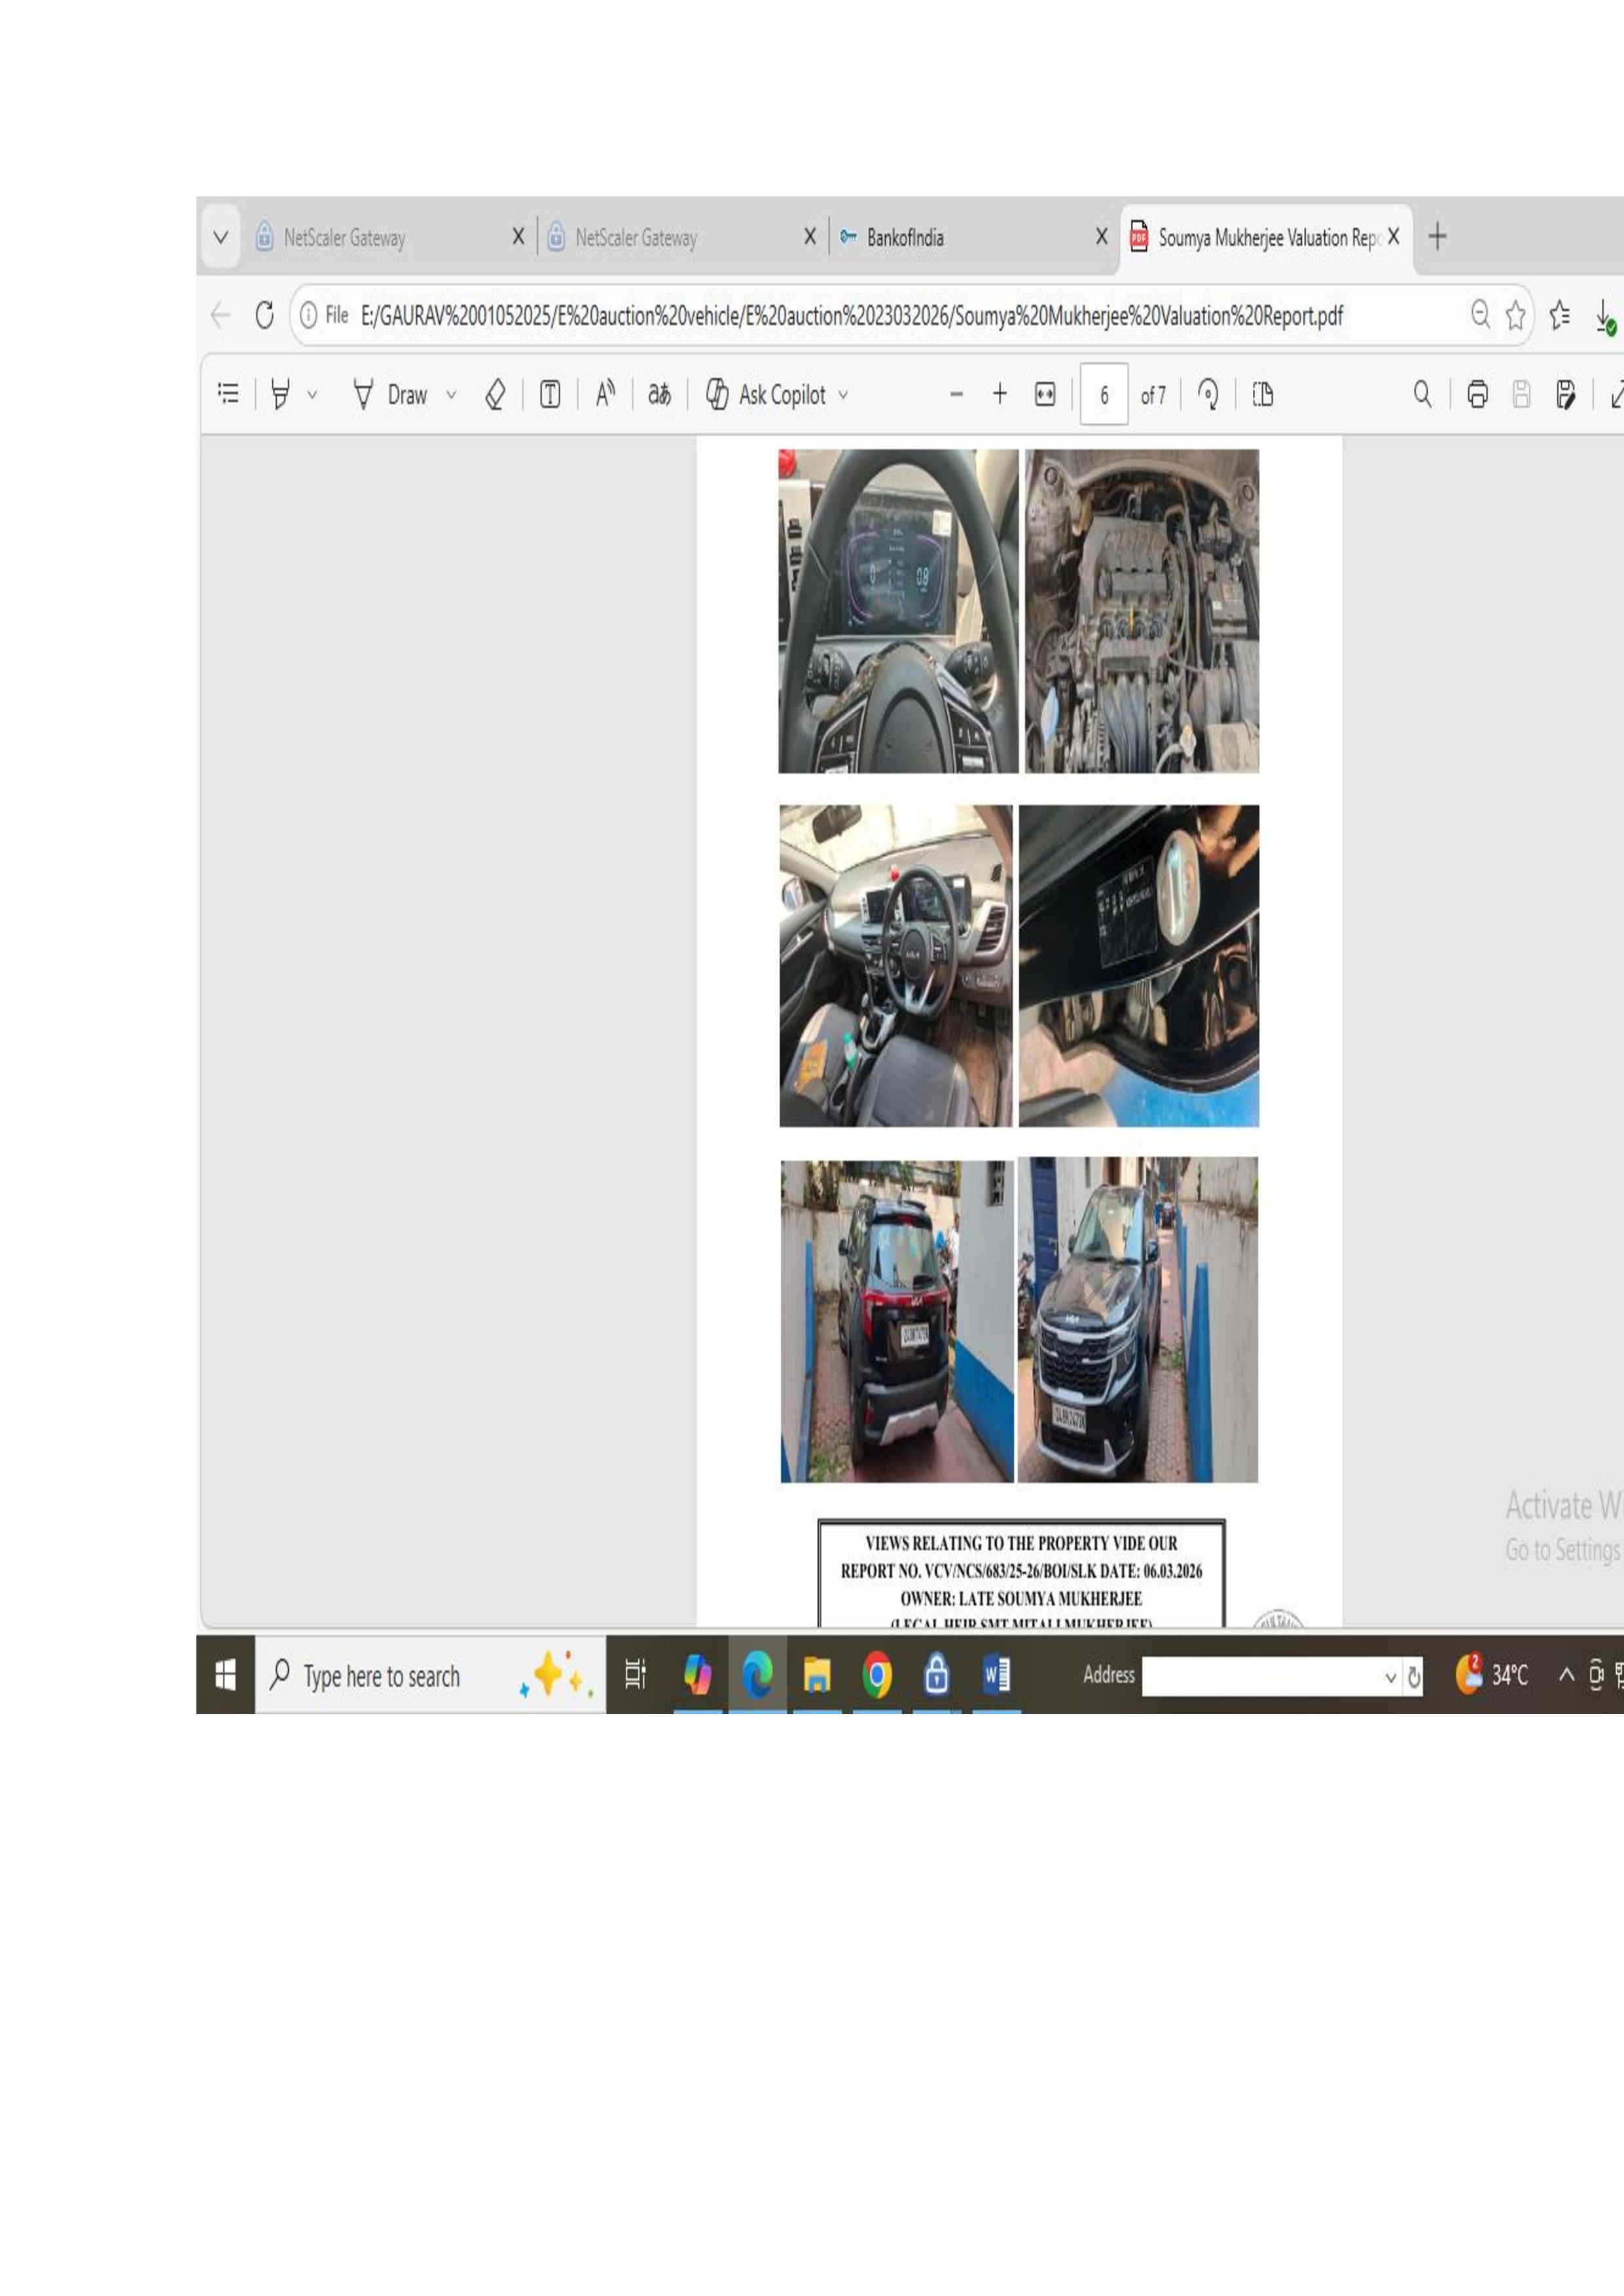Click the zoom in plus button

[999, 394]
